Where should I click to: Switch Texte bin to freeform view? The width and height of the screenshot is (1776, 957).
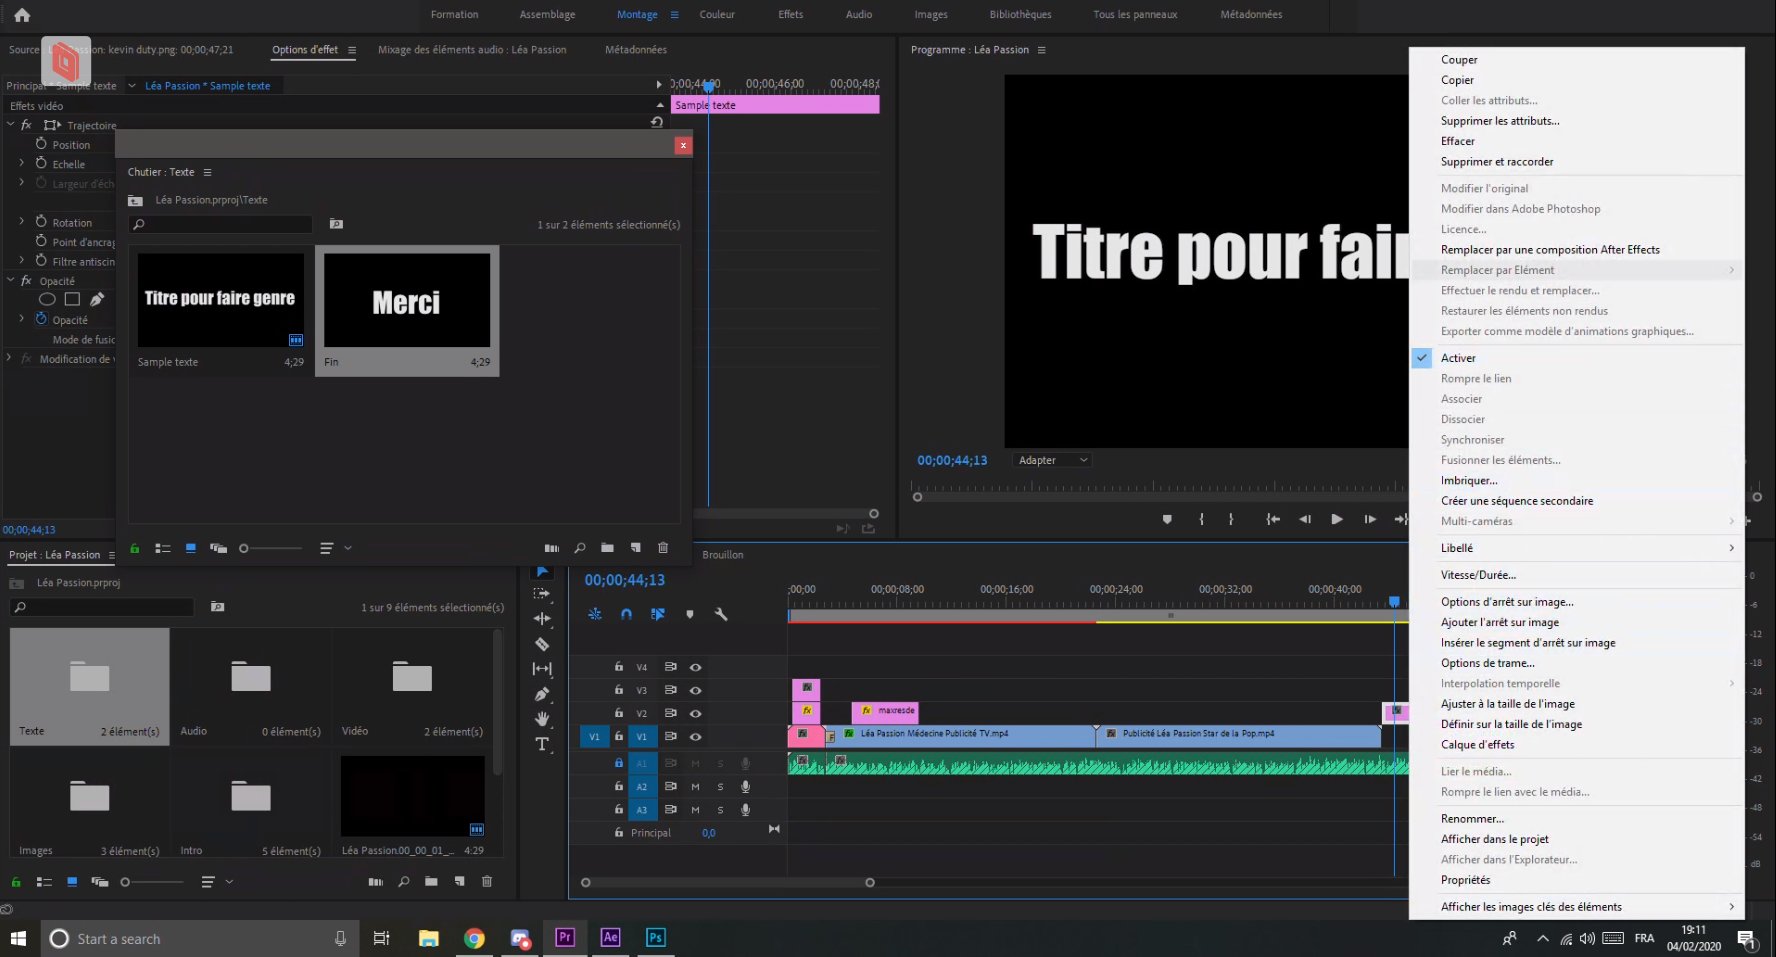pos(218,548)
